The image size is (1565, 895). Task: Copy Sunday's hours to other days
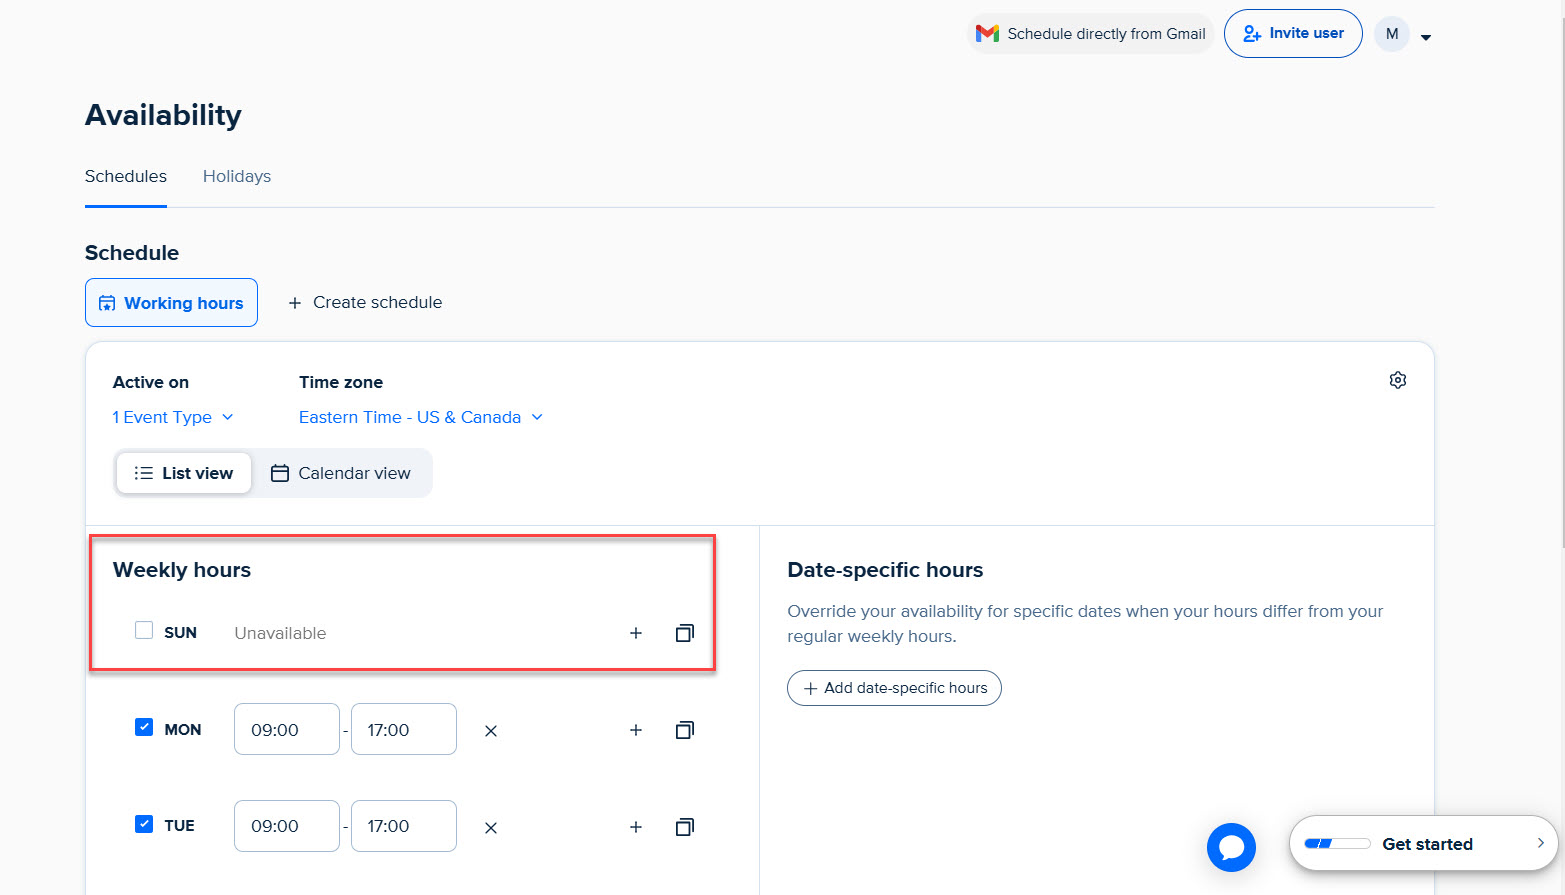(684, 632)
